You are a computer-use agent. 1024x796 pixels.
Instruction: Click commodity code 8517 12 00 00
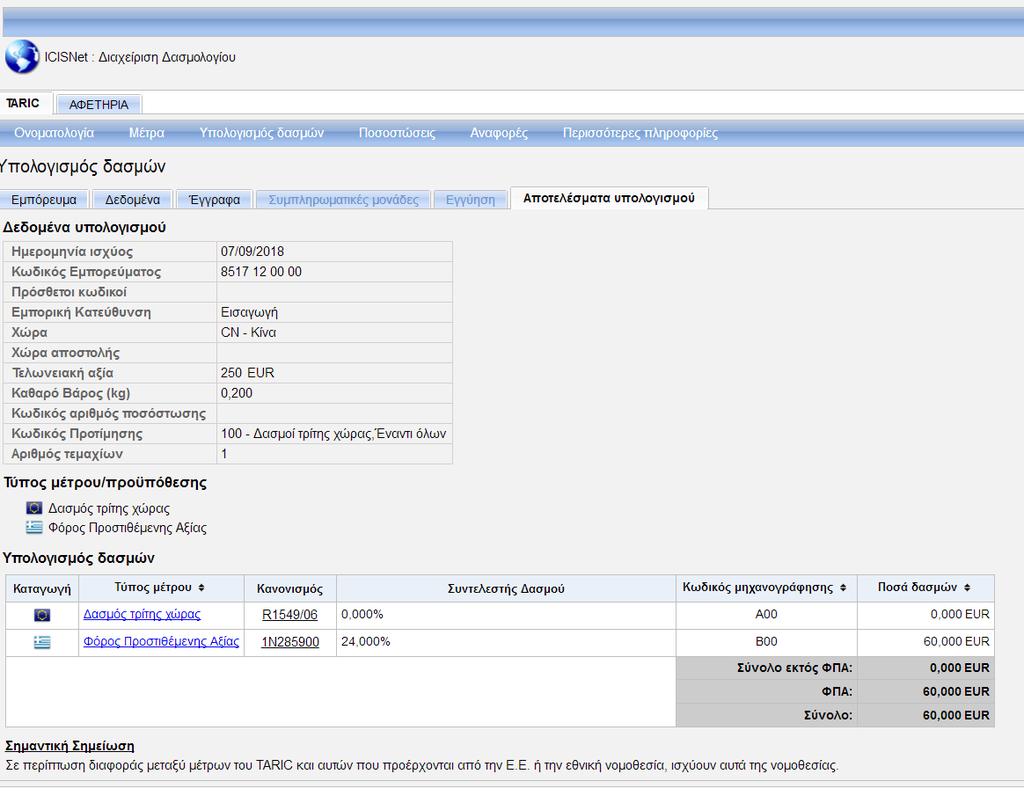(x=261, y=272)
